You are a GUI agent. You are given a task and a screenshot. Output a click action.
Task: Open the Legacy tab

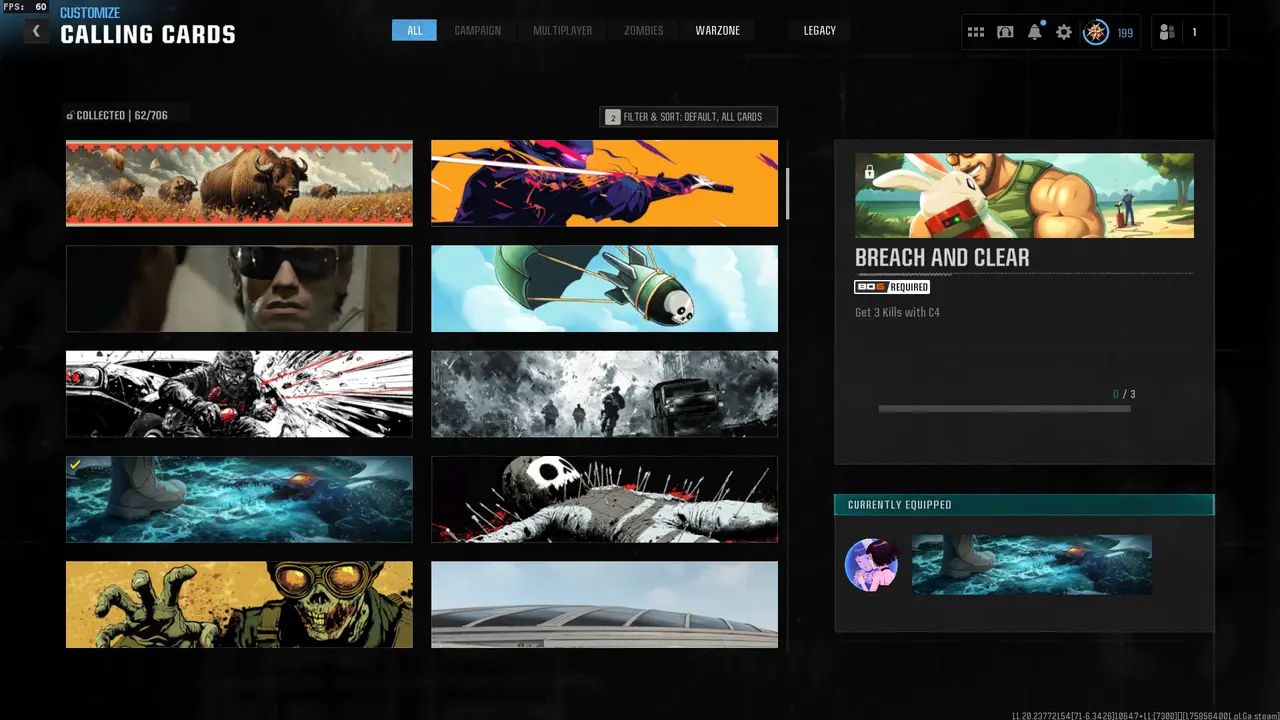[819, 31]
